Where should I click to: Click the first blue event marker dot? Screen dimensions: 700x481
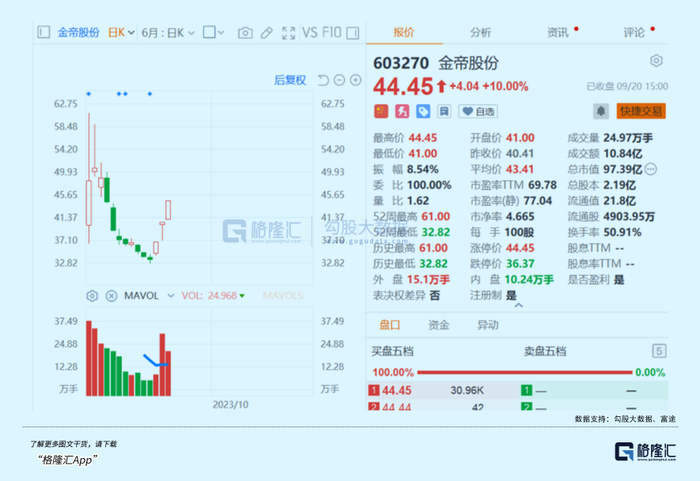88,94
